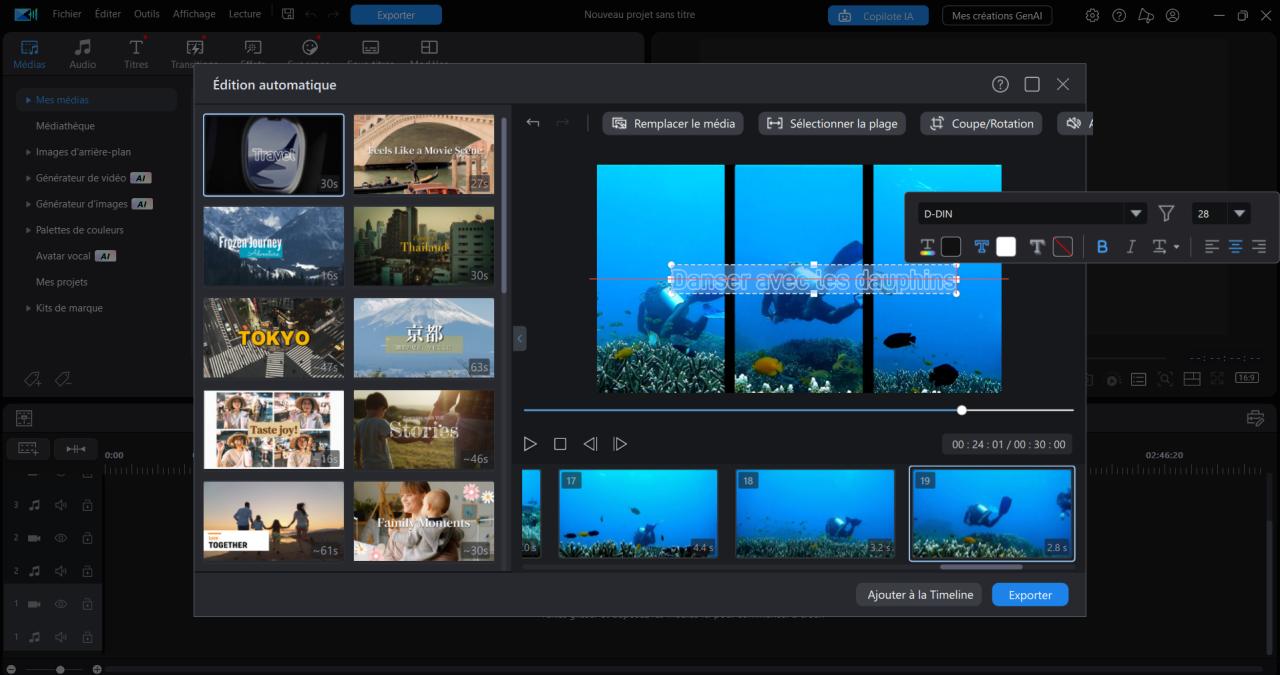Screen dimensions: 1280x675
Task: Toggle the lock on video track 1
Action: [x=87, y=604]
